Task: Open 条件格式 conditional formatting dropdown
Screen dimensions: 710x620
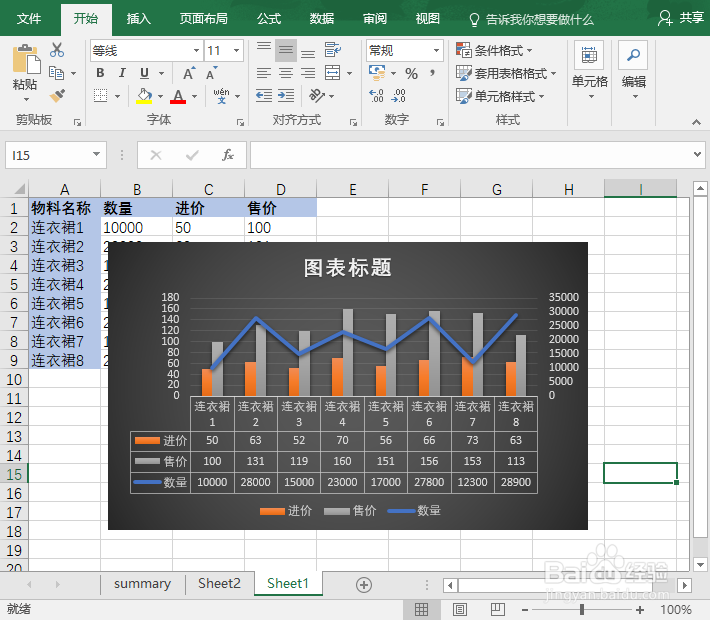Action: click(494, 50)
